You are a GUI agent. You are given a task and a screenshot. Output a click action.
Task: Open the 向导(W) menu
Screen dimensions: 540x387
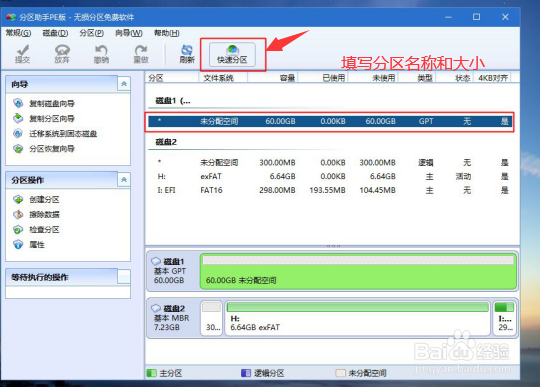point(128,33)
